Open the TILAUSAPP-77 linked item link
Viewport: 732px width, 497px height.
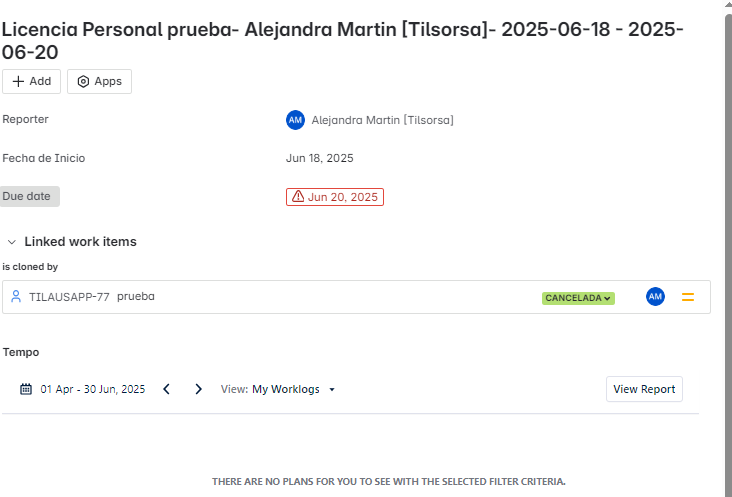coord(69,297)
